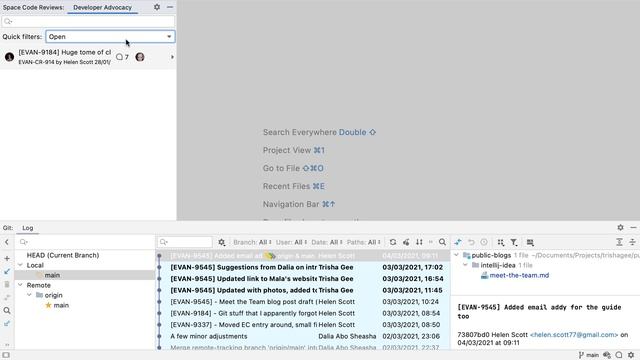Click Show Diff icon in changes toolbar

coord(458,242)
